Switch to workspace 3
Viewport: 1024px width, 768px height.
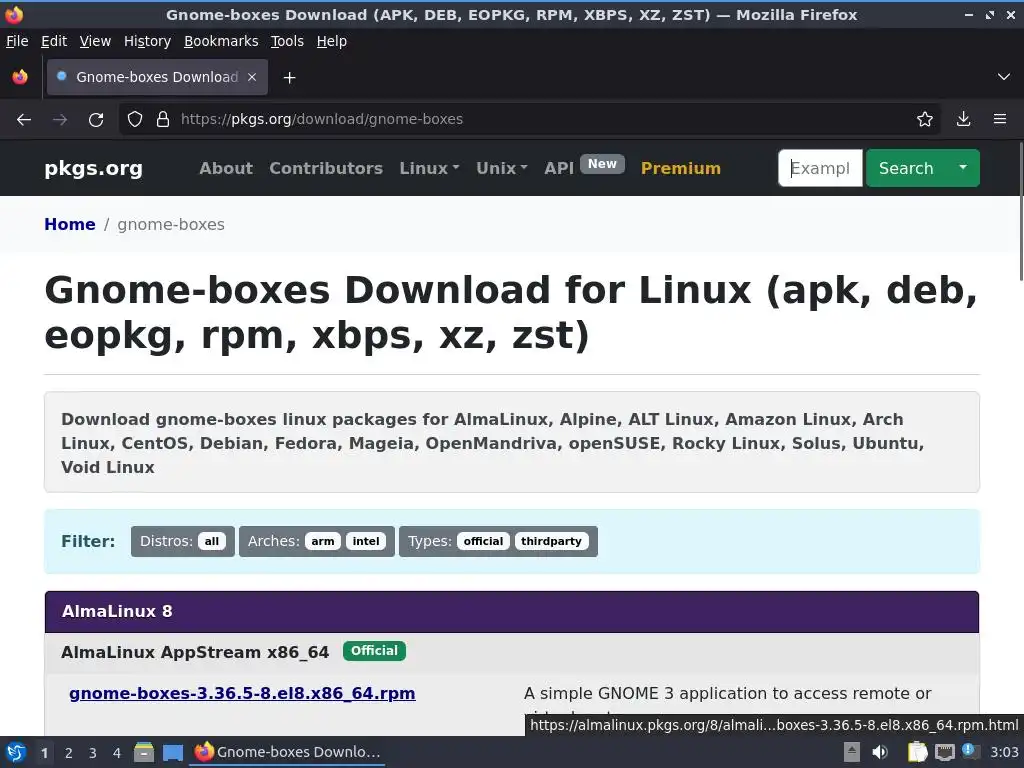pyautogui.click(x=93, y=753)
